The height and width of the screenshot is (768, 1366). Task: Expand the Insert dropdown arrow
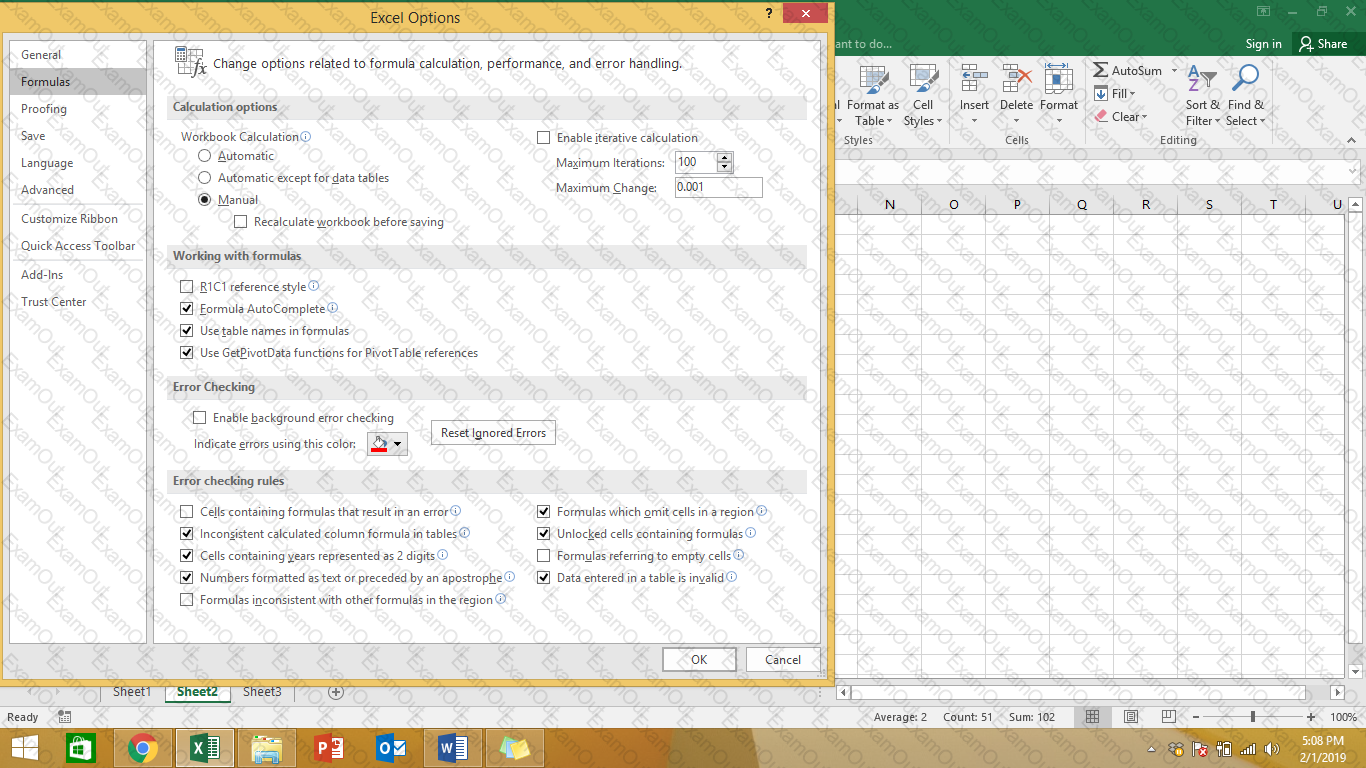pyautogui.click(x=974, y=122)
